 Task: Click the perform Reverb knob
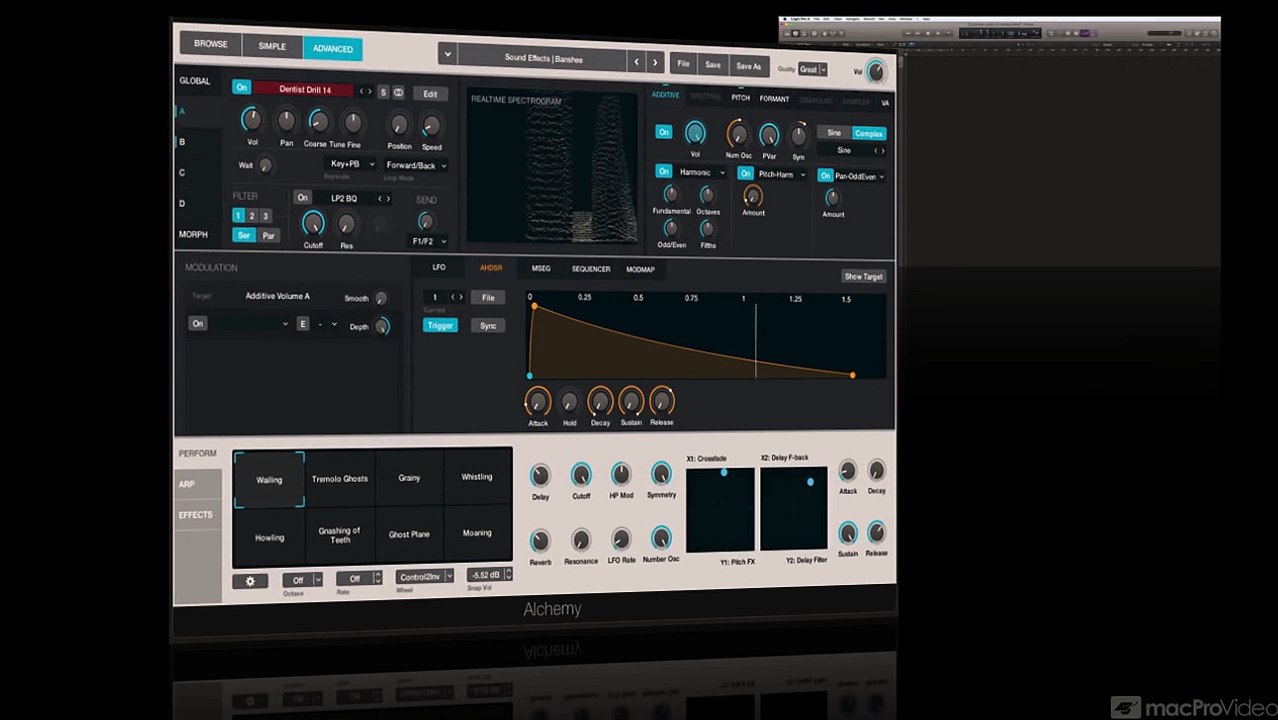540,542
